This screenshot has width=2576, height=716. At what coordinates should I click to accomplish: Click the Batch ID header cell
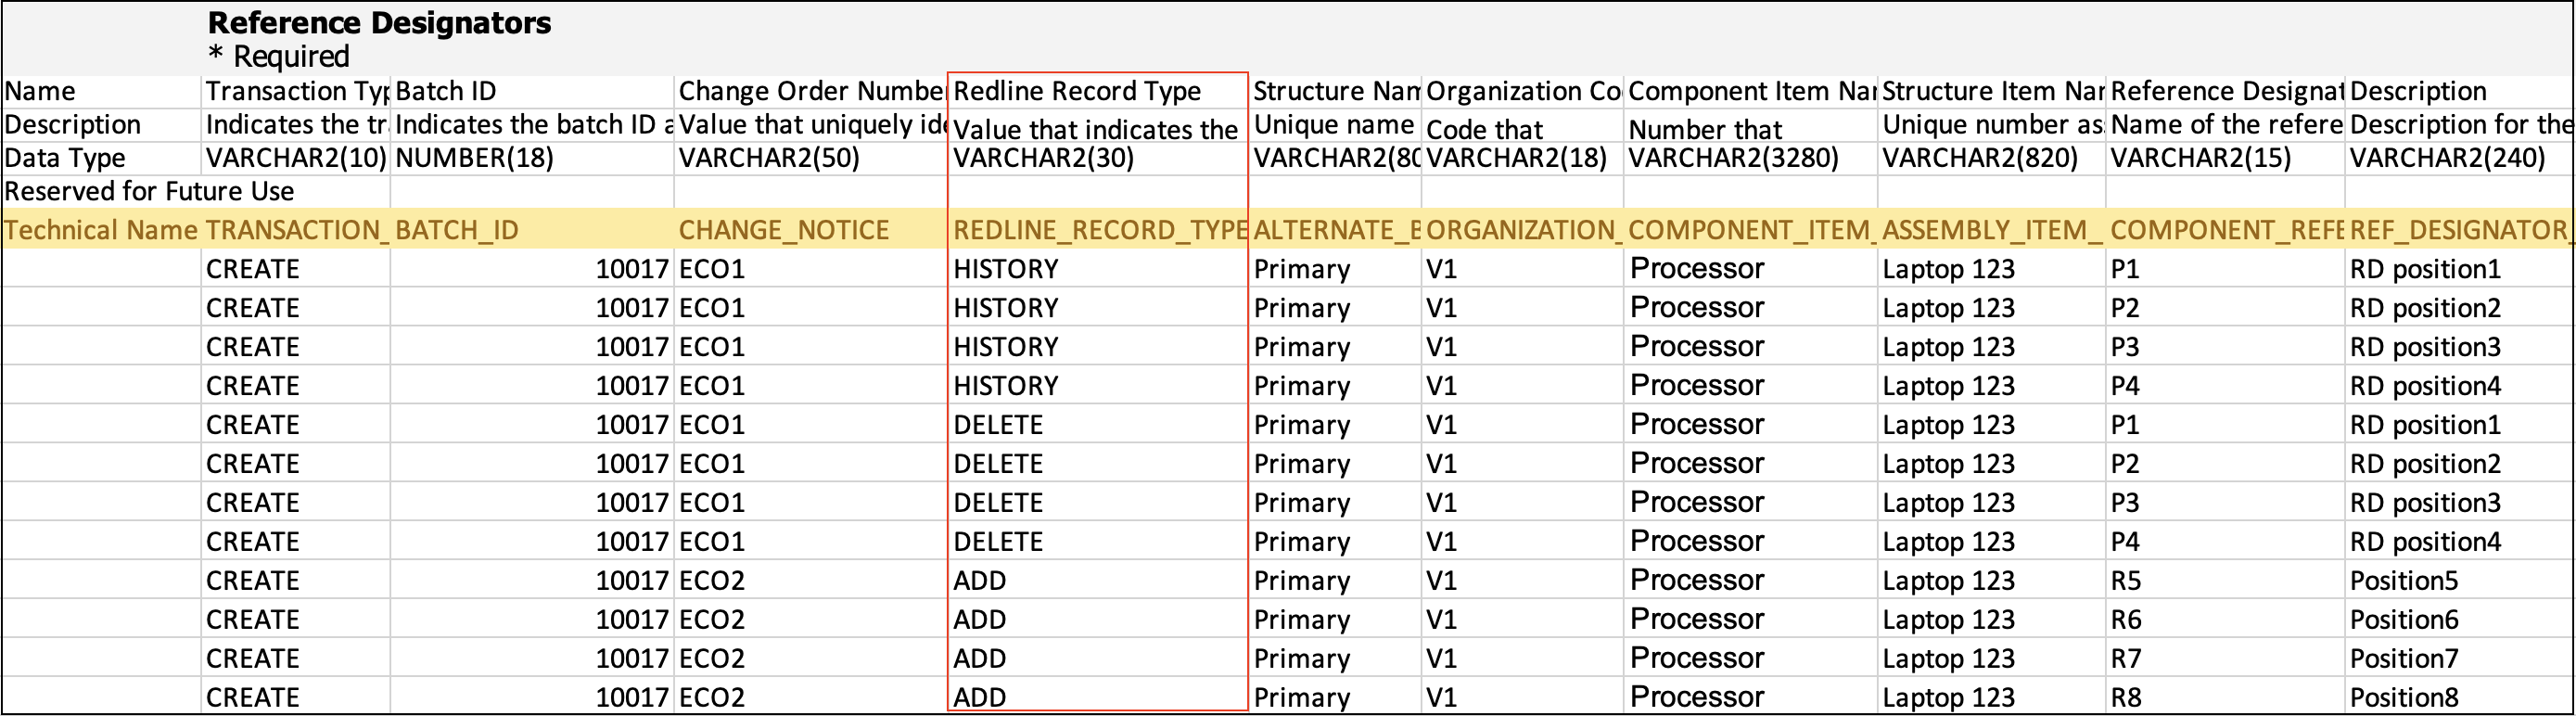532,91
